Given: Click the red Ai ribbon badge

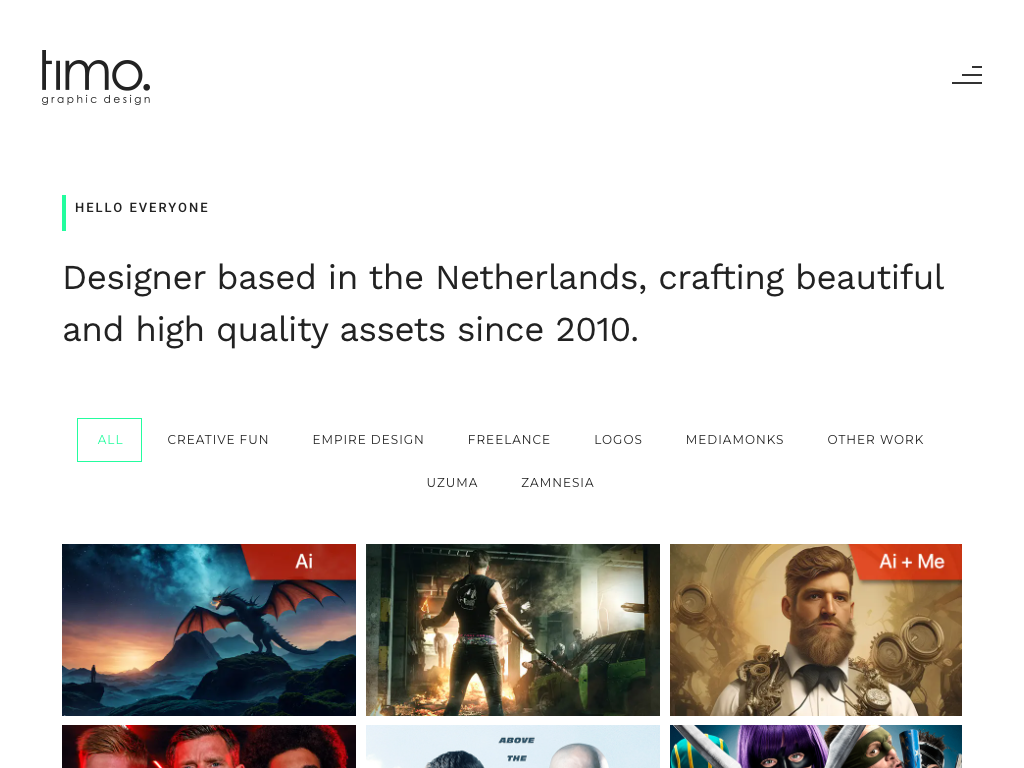Looking at the screenshot, I should pos(302,561).
